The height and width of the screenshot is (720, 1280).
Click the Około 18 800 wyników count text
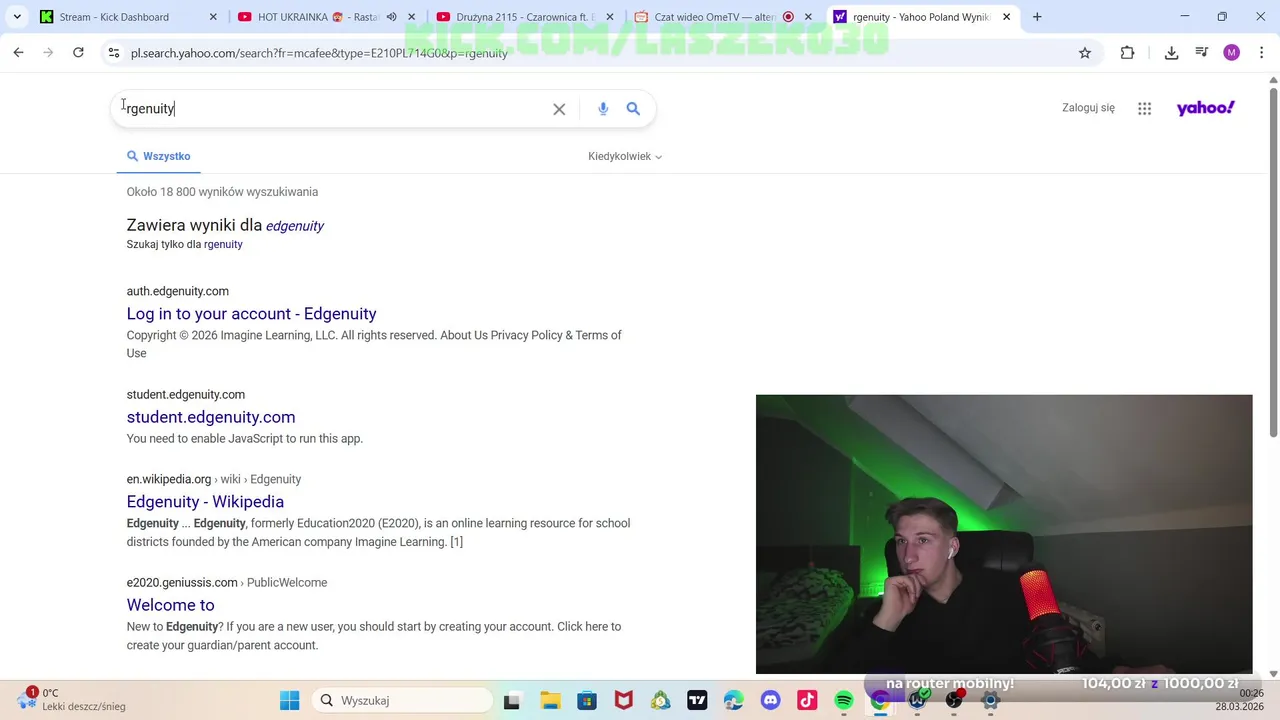(222, 192)
